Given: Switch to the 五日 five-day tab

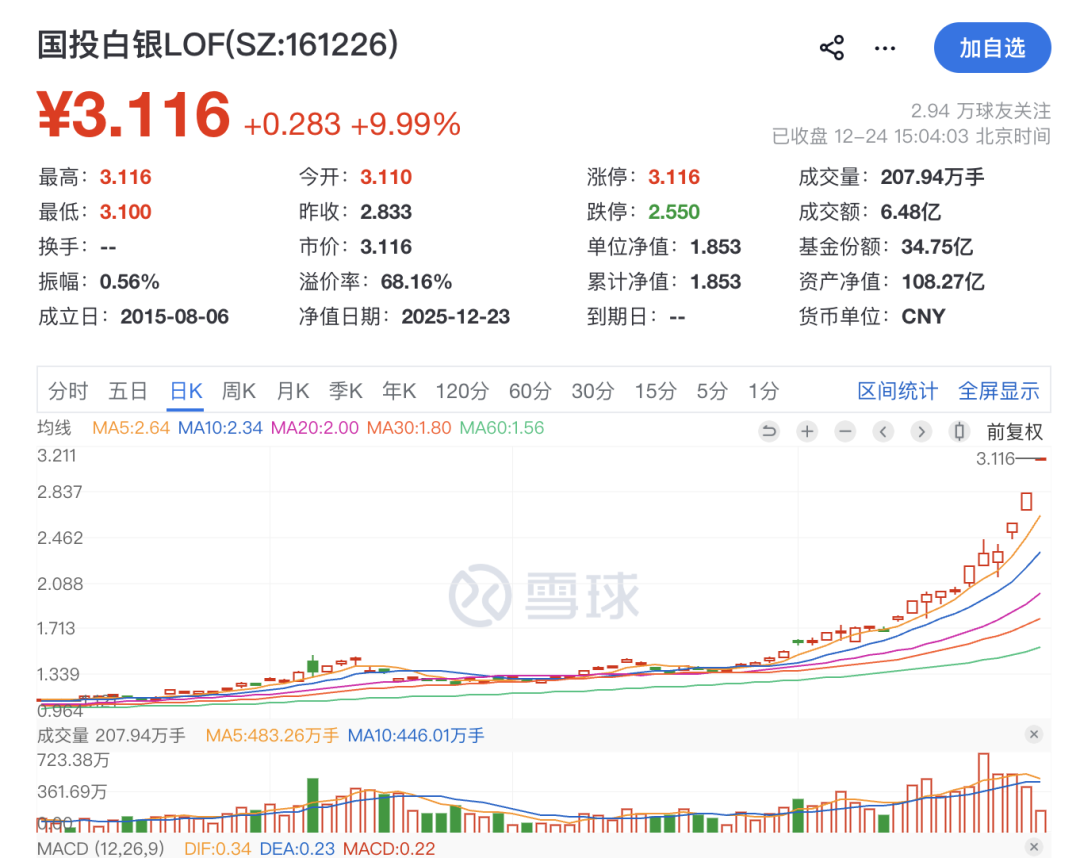Looking at the screenshot, I should click(x=126, y=391).
